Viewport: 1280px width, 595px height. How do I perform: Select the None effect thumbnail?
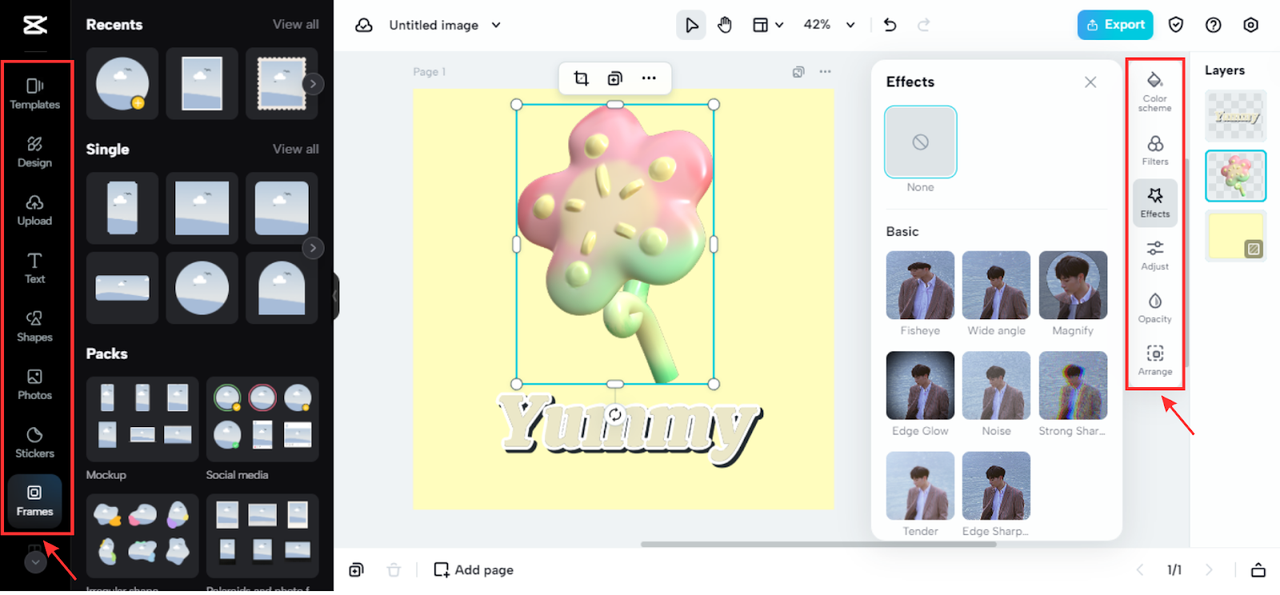(x=920, y=142)
